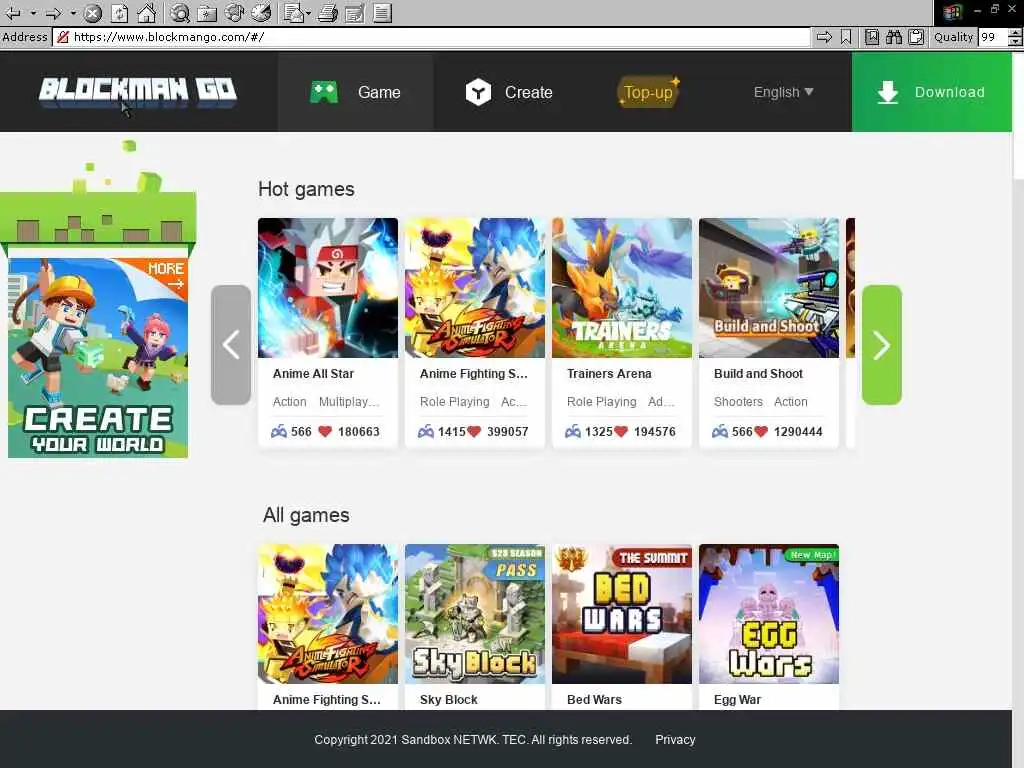The image size is (1024, 768).
Task: Click the Windows flag logo in title bar
Action: coord(952,12)
